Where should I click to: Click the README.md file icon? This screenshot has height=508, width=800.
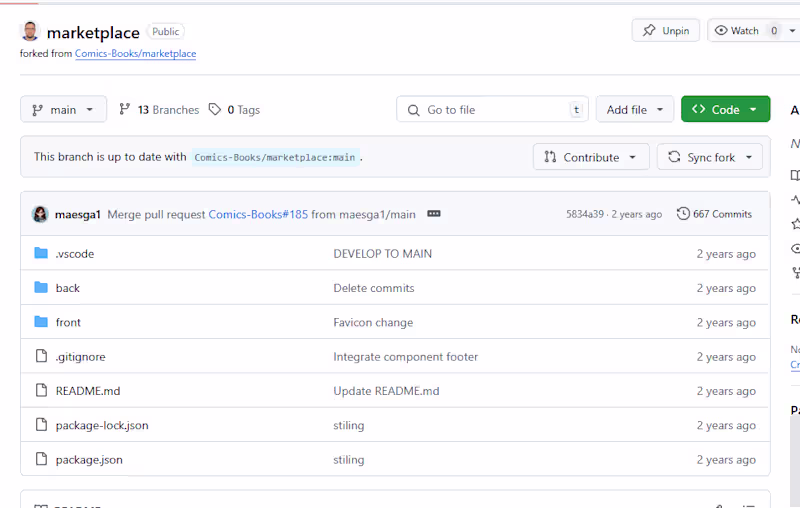[41, 390]
